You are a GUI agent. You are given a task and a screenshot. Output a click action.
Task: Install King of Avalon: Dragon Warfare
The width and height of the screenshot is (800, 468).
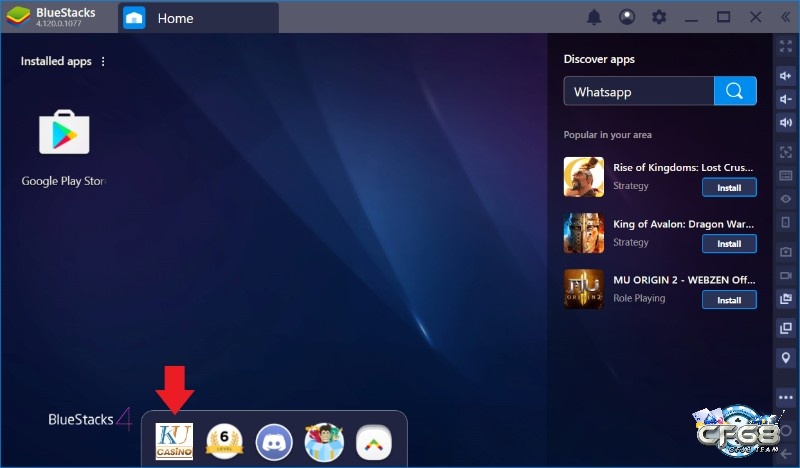(729, 244)
